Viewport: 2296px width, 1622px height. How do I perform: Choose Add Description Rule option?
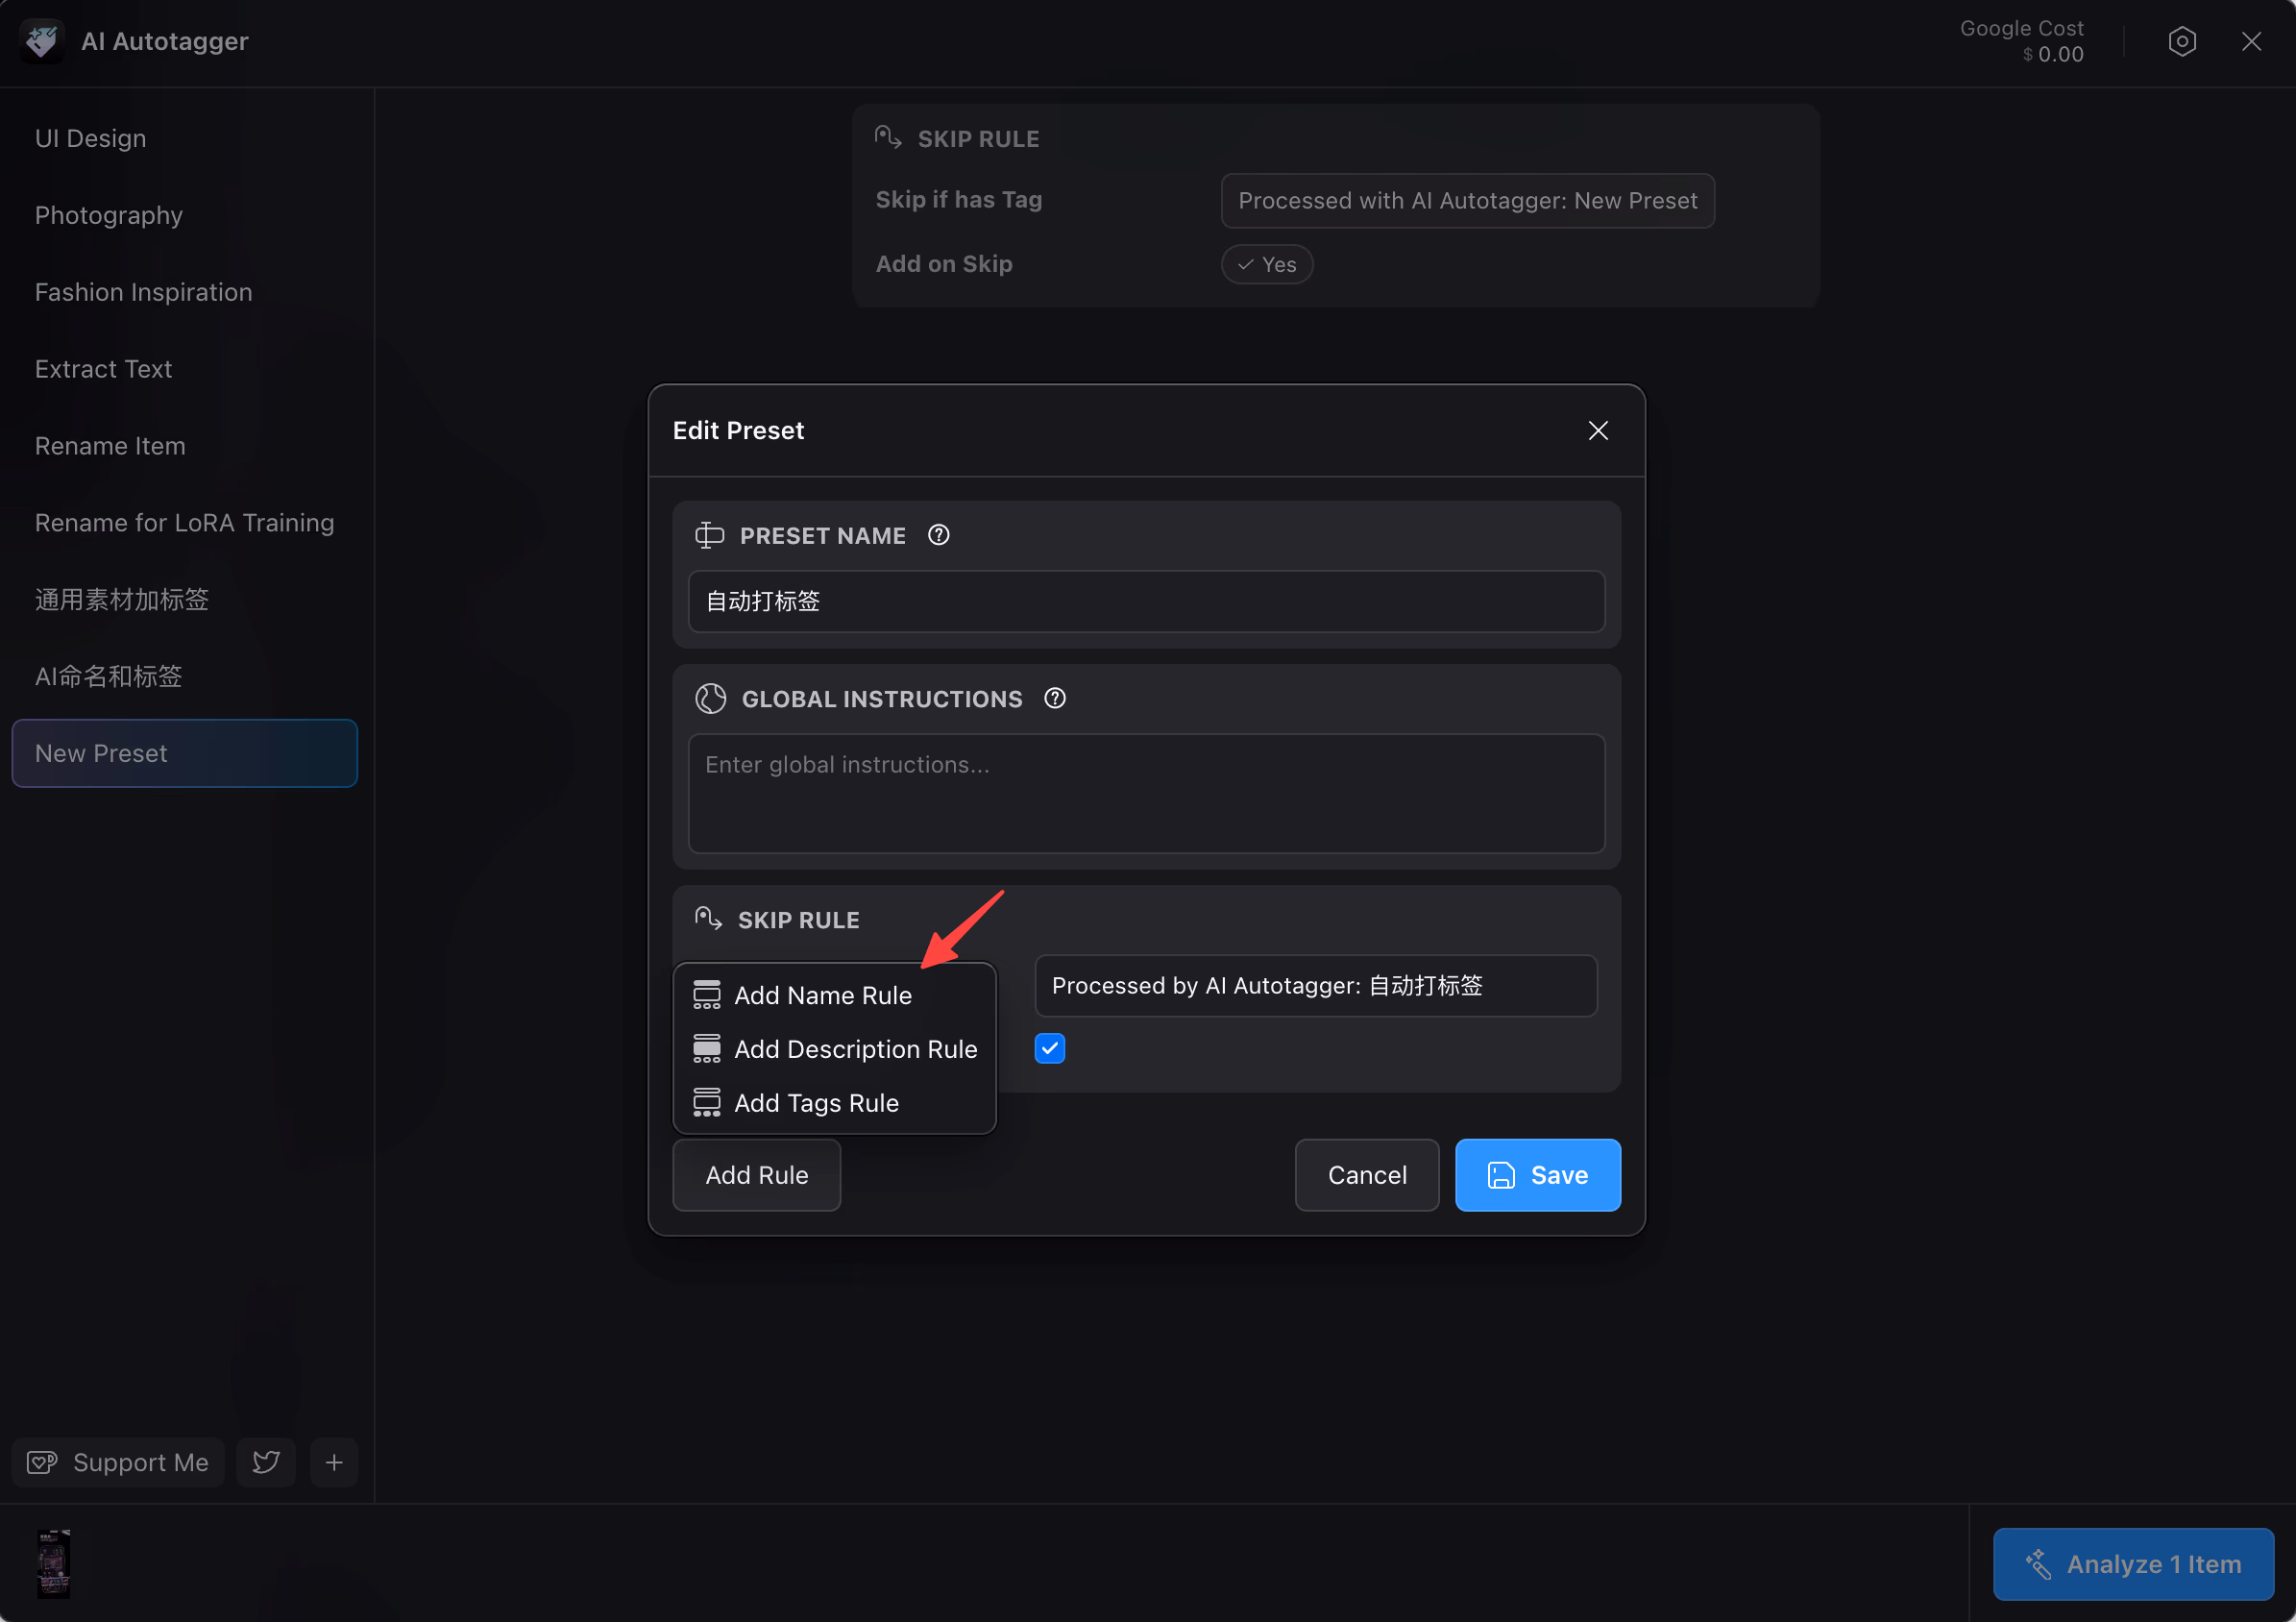click(x=855, y=1049)
